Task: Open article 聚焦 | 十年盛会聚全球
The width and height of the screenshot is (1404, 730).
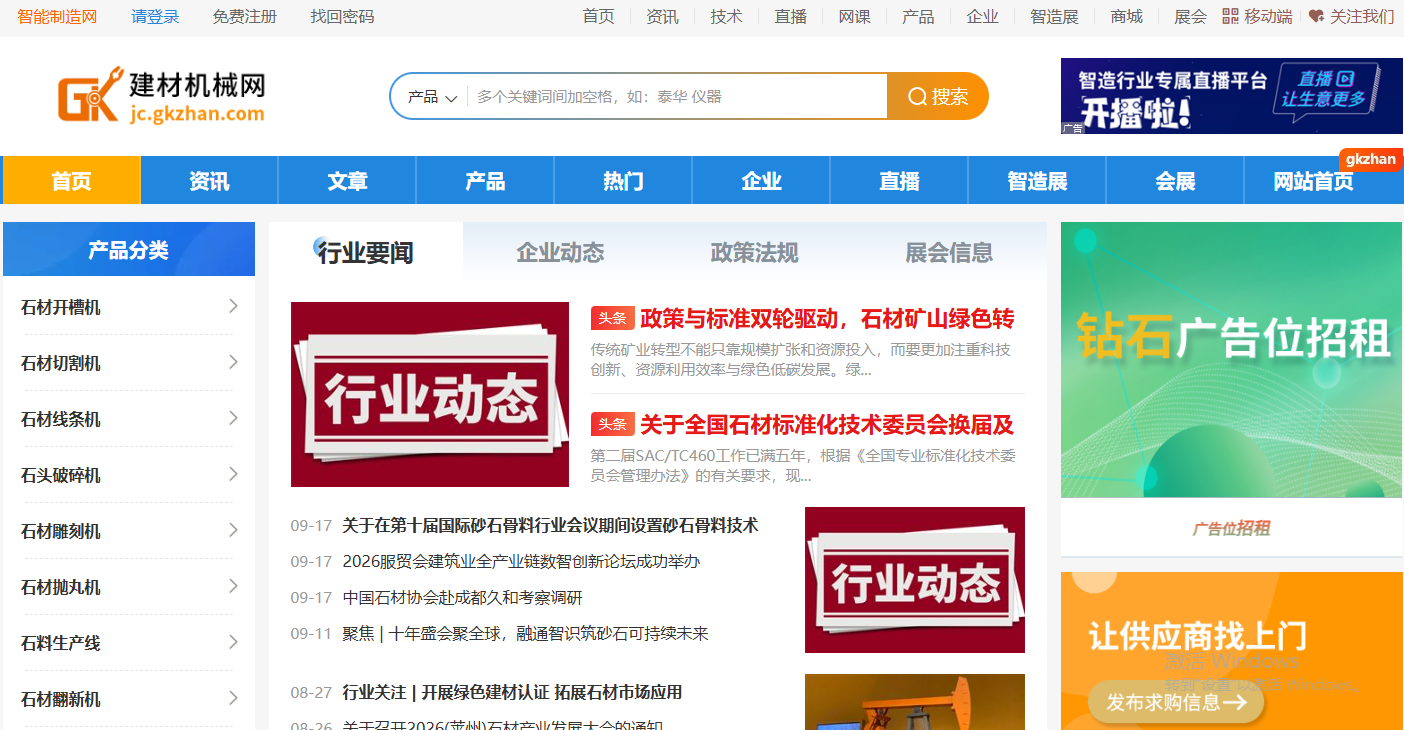Action: [x=525, y=633]
